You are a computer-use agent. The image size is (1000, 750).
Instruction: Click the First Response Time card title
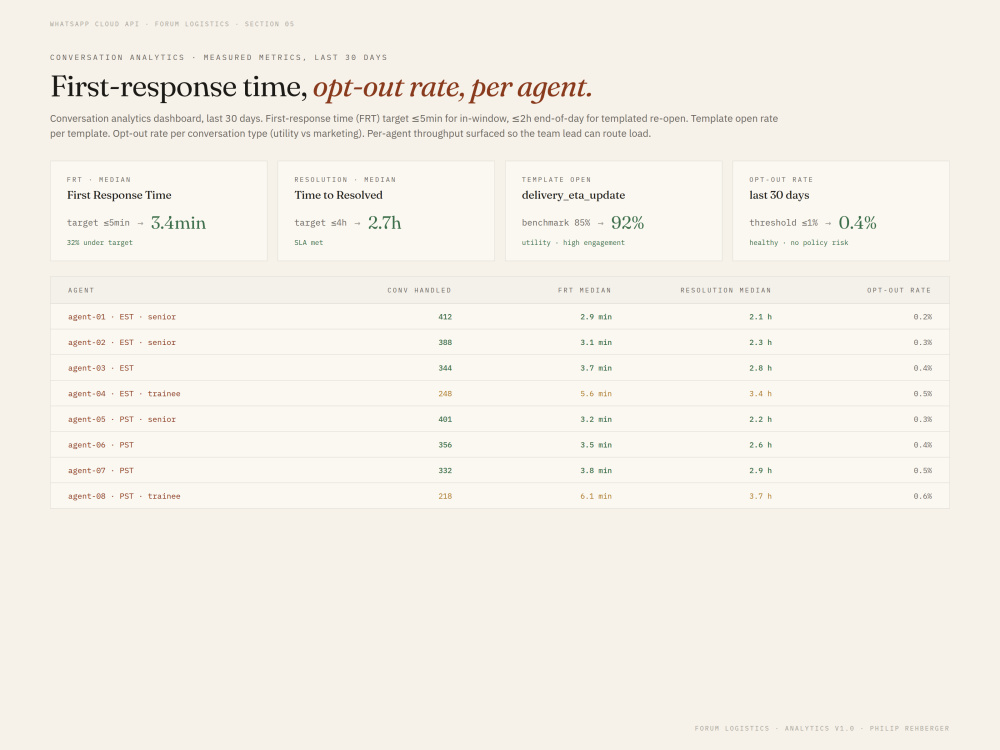(119, 195)
